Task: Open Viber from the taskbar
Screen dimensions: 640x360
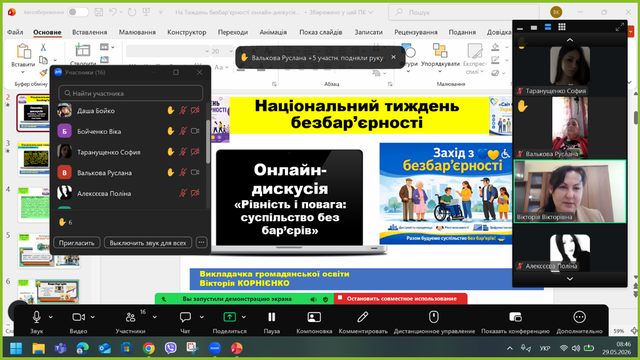Action: pos(171,348)
